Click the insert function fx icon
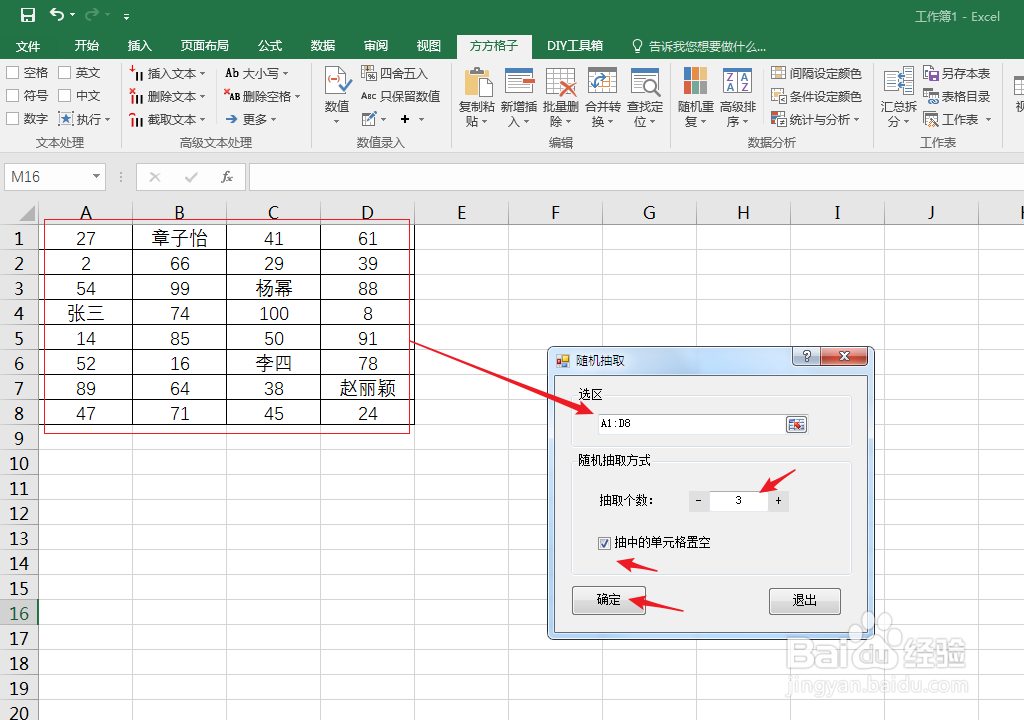This screenshot has height=720, width=1024. coord(227,177)
